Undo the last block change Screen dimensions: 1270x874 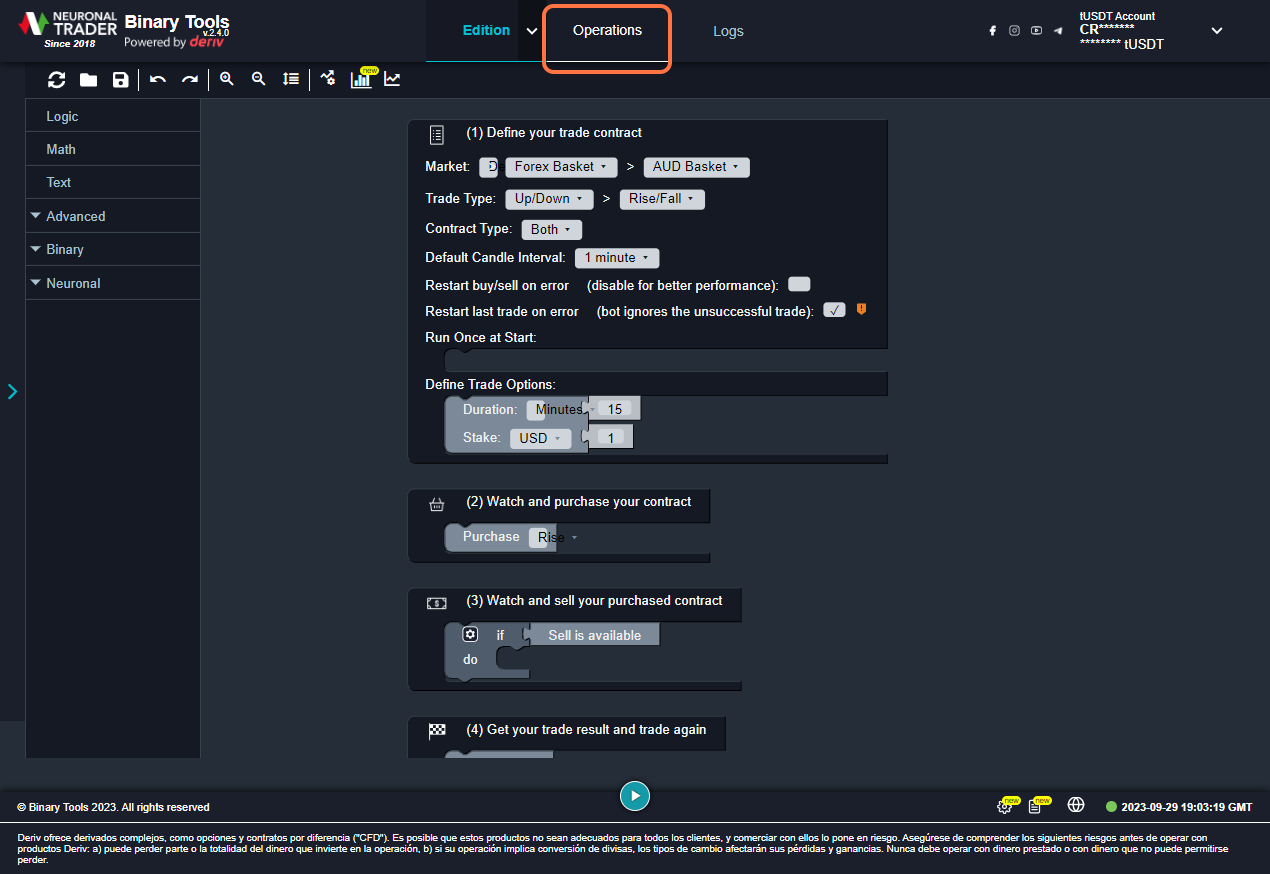tap(158, 80)
